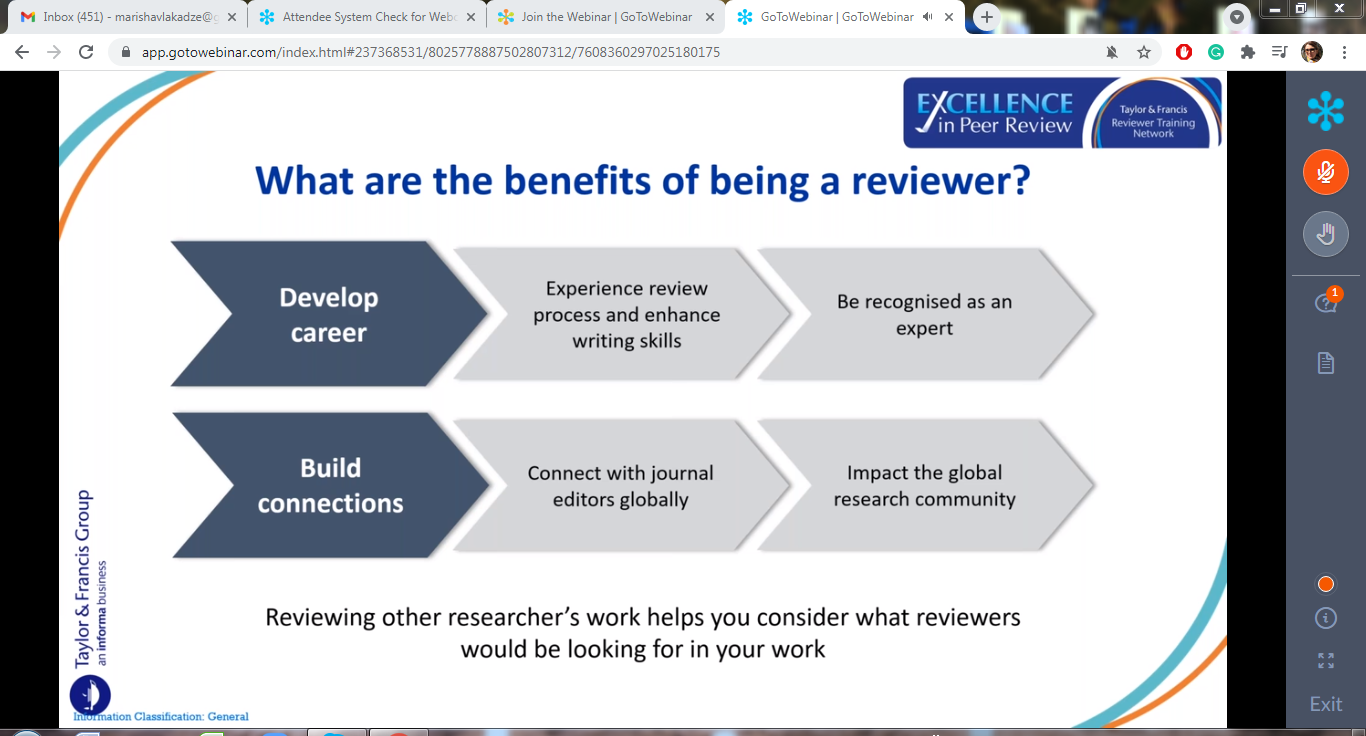The height and width of the screenshot is (736, 1366).
Task: View site information via padlock icon
Action: [x=126, y=53]
